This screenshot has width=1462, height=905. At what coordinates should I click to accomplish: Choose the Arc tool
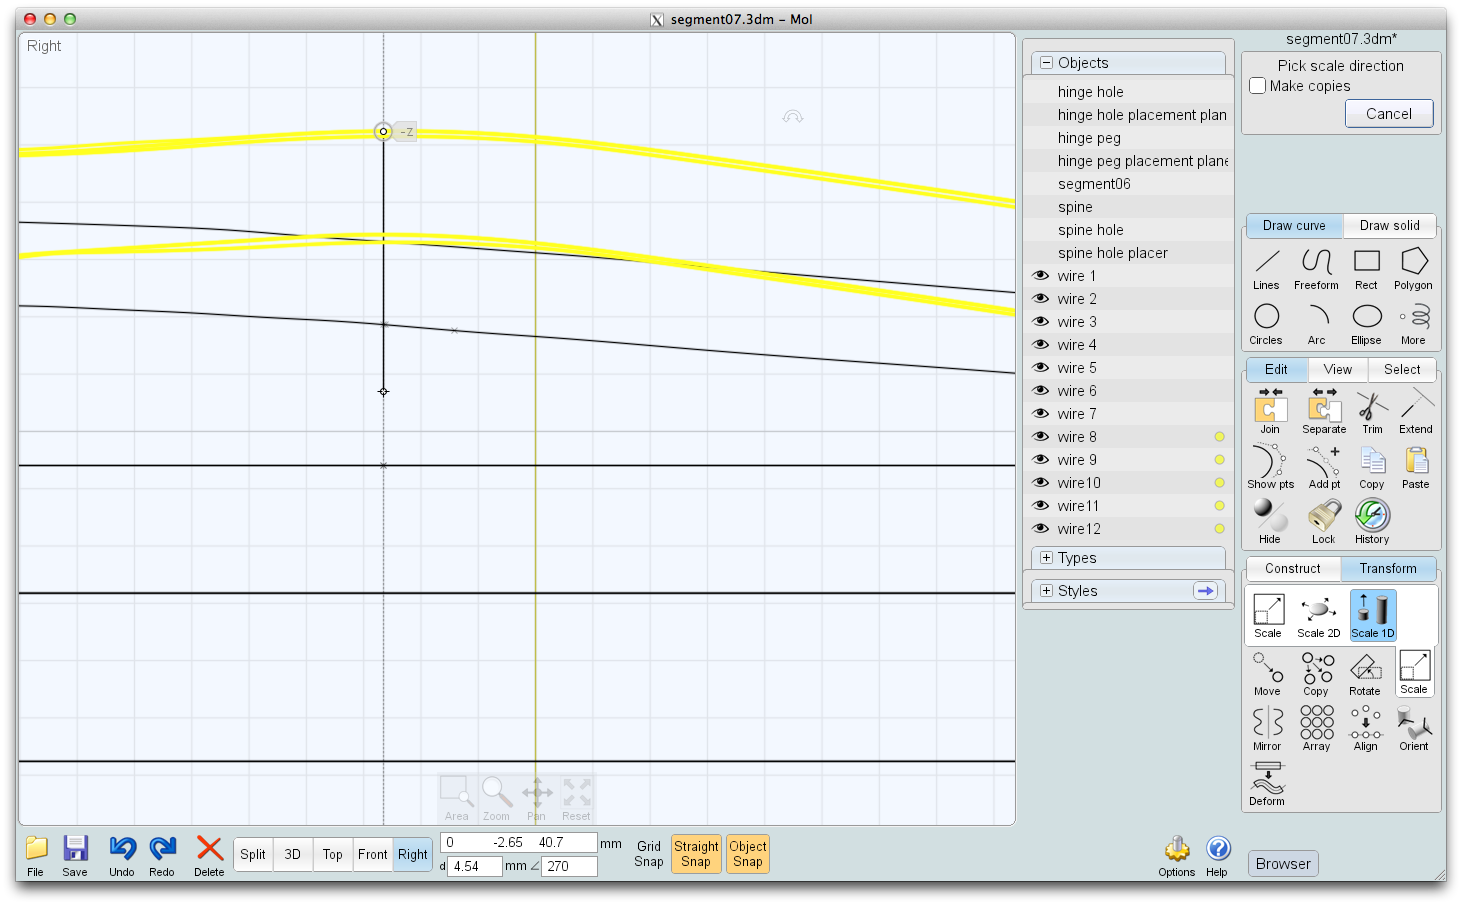[x=1317, y=324]
